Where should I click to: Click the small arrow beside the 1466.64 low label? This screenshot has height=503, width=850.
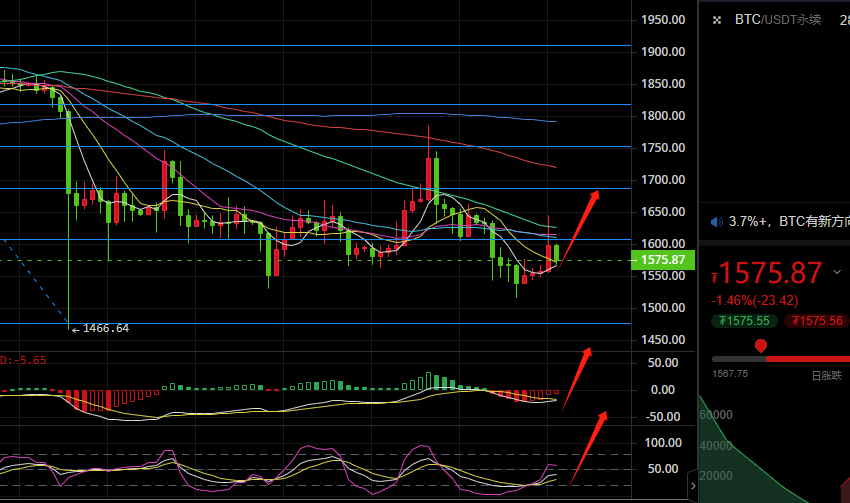(x=75, y=328)
